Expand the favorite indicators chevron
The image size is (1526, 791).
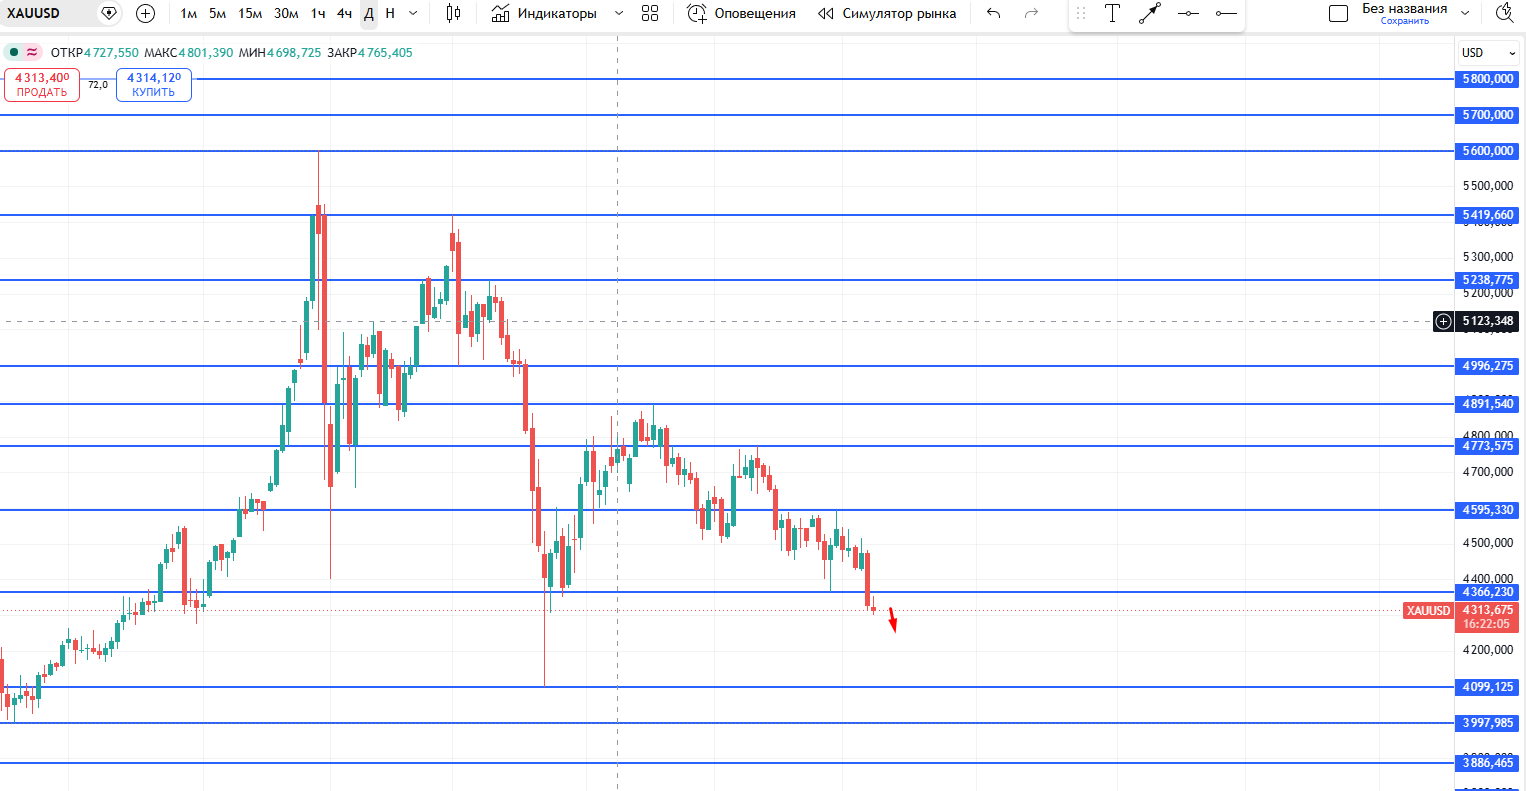pyautogui.click(x=618, y=13)
